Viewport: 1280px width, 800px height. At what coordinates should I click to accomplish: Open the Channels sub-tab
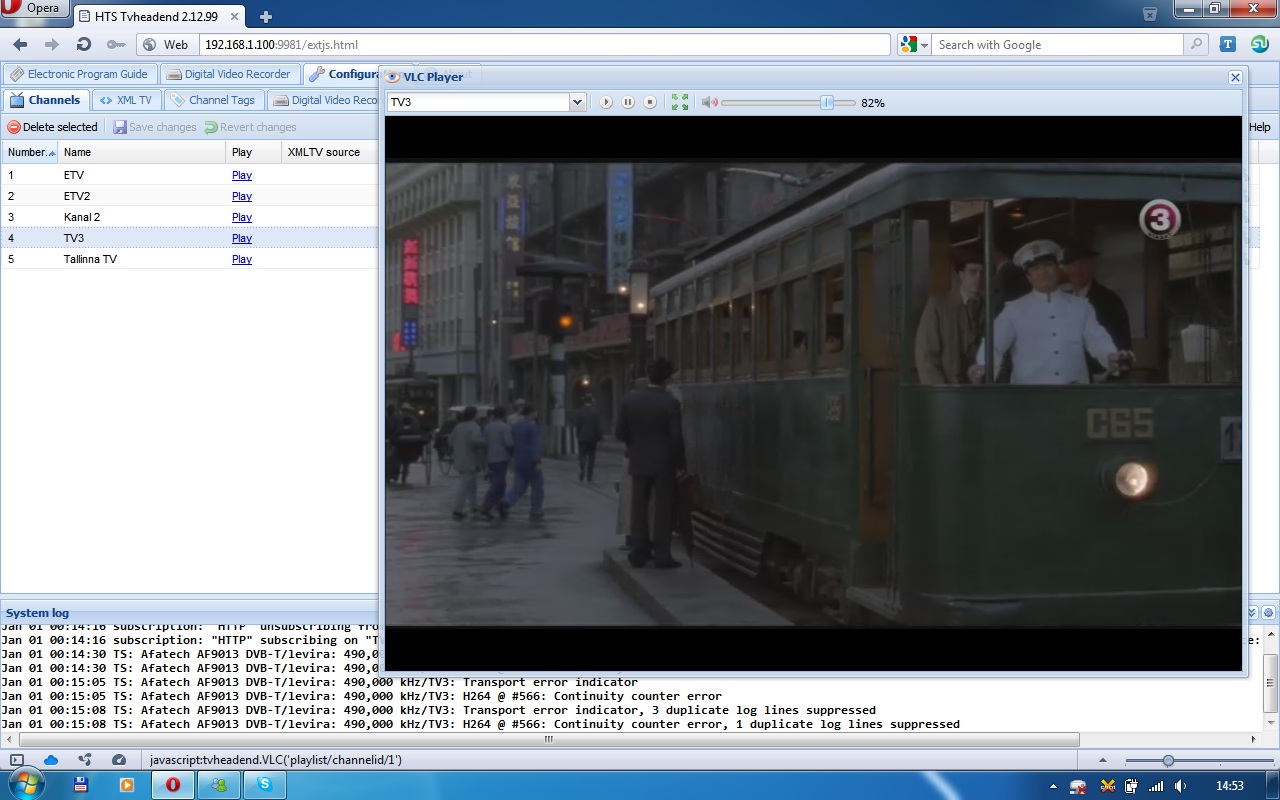point(46,100)
